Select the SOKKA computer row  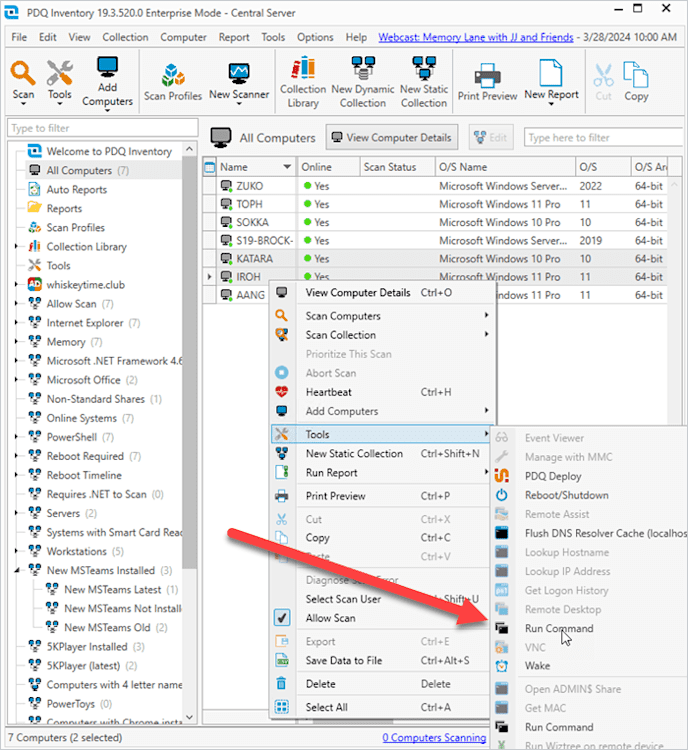(434, 222)
